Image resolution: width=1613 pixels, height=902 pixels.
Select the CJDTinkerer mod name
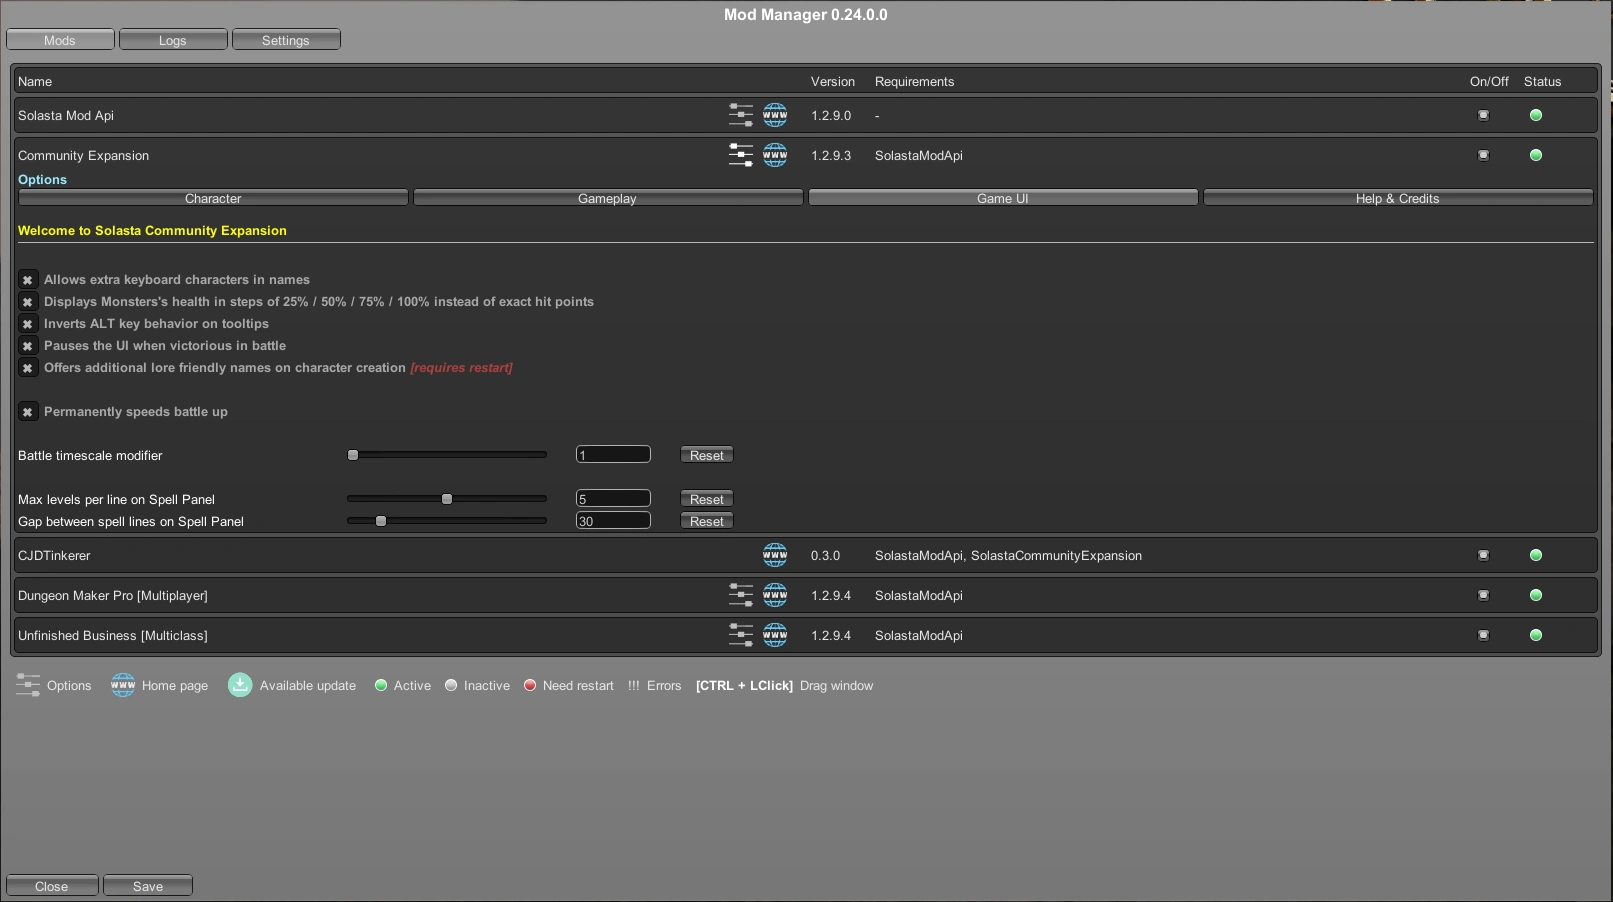pyautogui.click(x=54, y=555)
